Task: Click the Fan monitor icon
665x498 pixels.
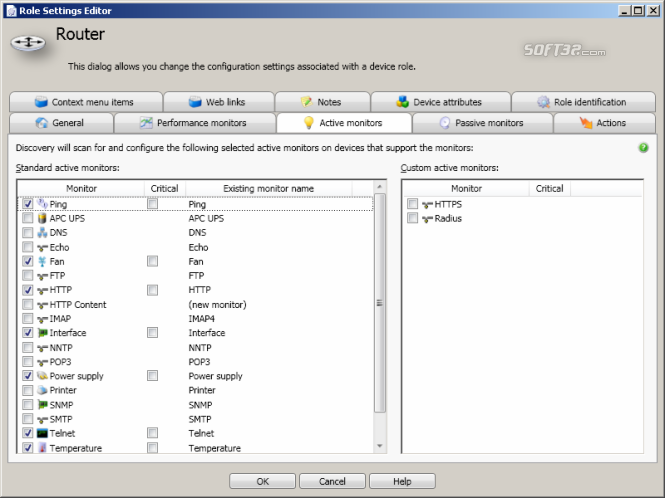Action: pyautogui.click(x=42, y=261)
